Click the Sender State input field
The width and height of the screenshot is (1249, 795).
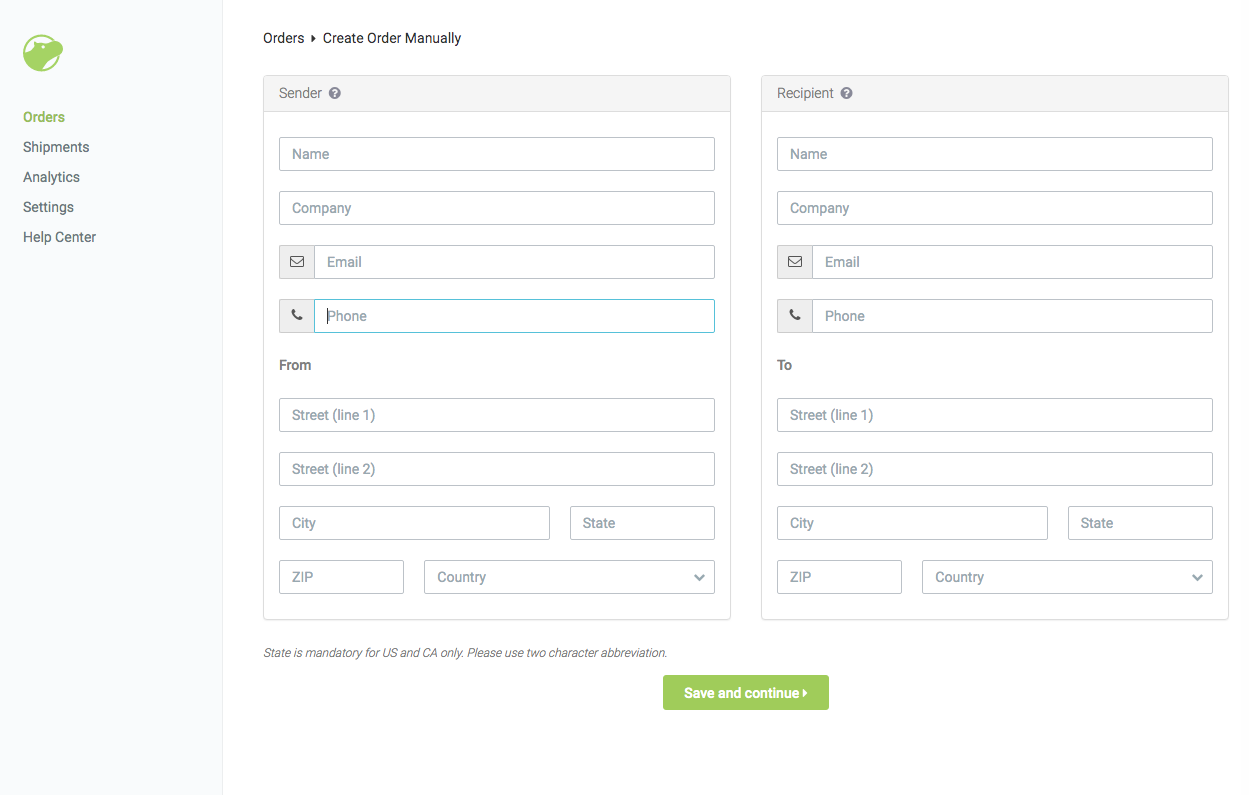coord(642,523)
